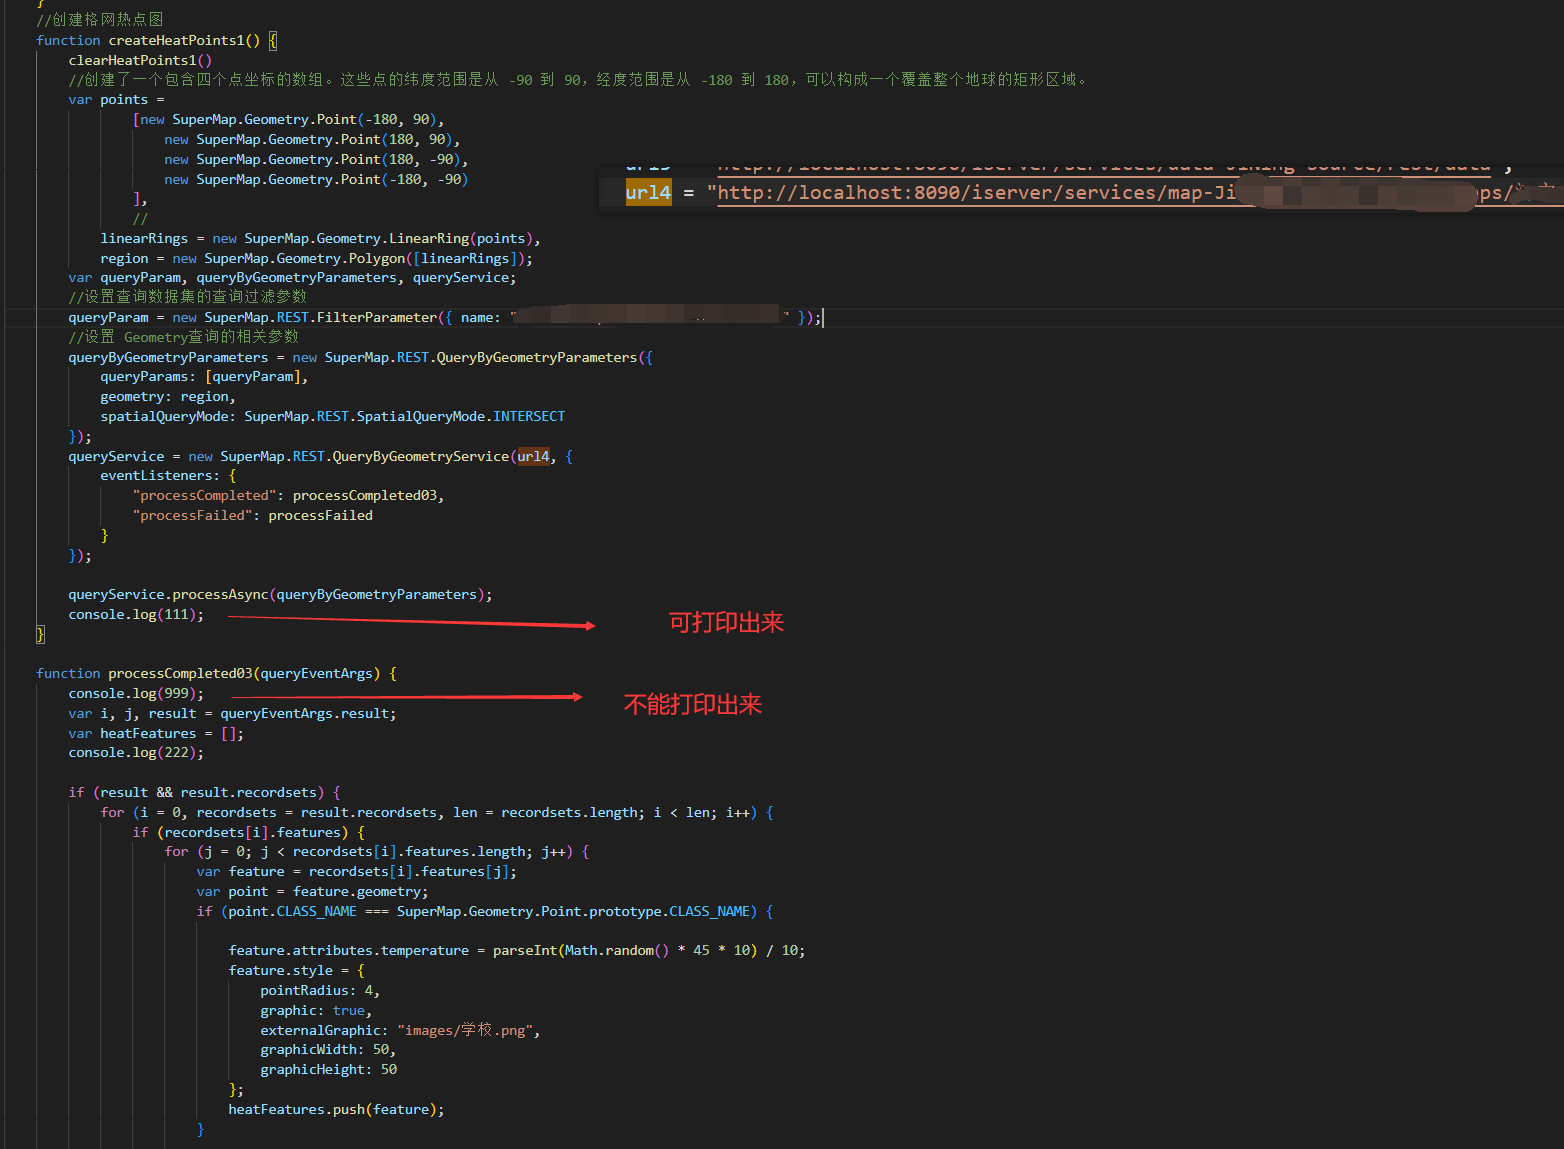This screenshot has height=1149, width=1564.
Task: Click console.log(111) statement
Action: click(x=136, y=614)
